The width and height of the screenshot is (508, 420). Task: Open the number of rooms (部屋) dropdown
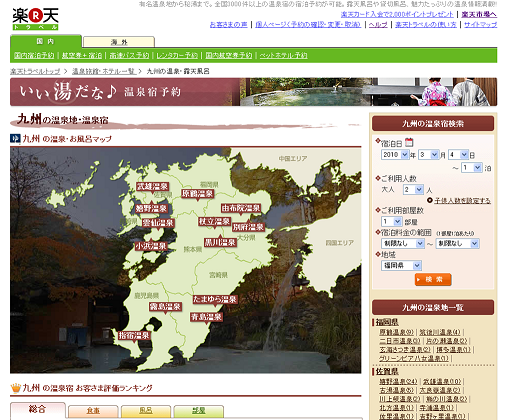pyautogui.click(x=392, y=222)
